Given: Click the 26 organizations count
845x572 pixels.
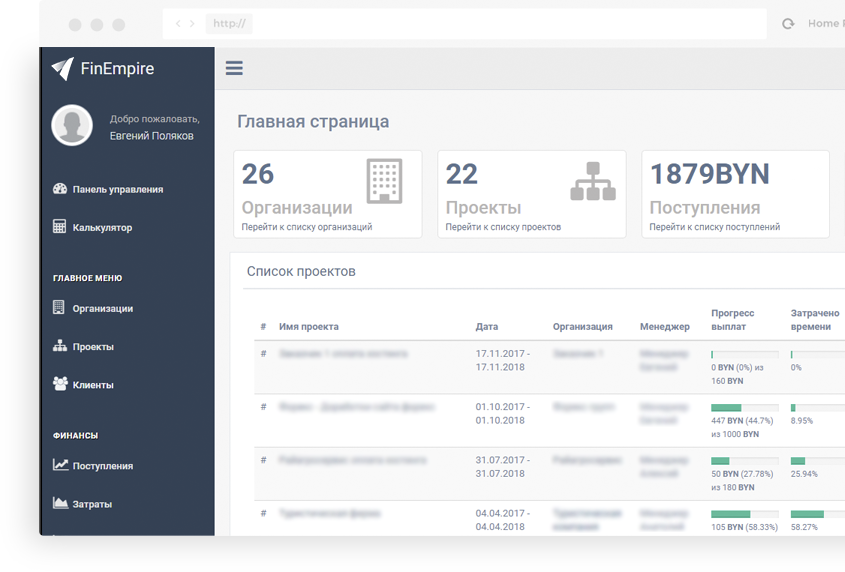Looking at the screenshot, I should click(x=258, y=174).
